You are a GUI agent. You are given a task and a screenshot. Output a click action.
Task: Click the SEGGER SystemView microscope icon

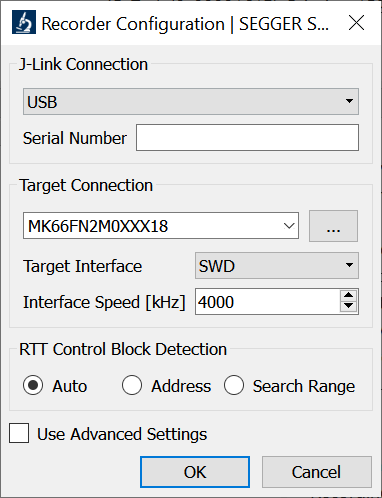[24, 22]
